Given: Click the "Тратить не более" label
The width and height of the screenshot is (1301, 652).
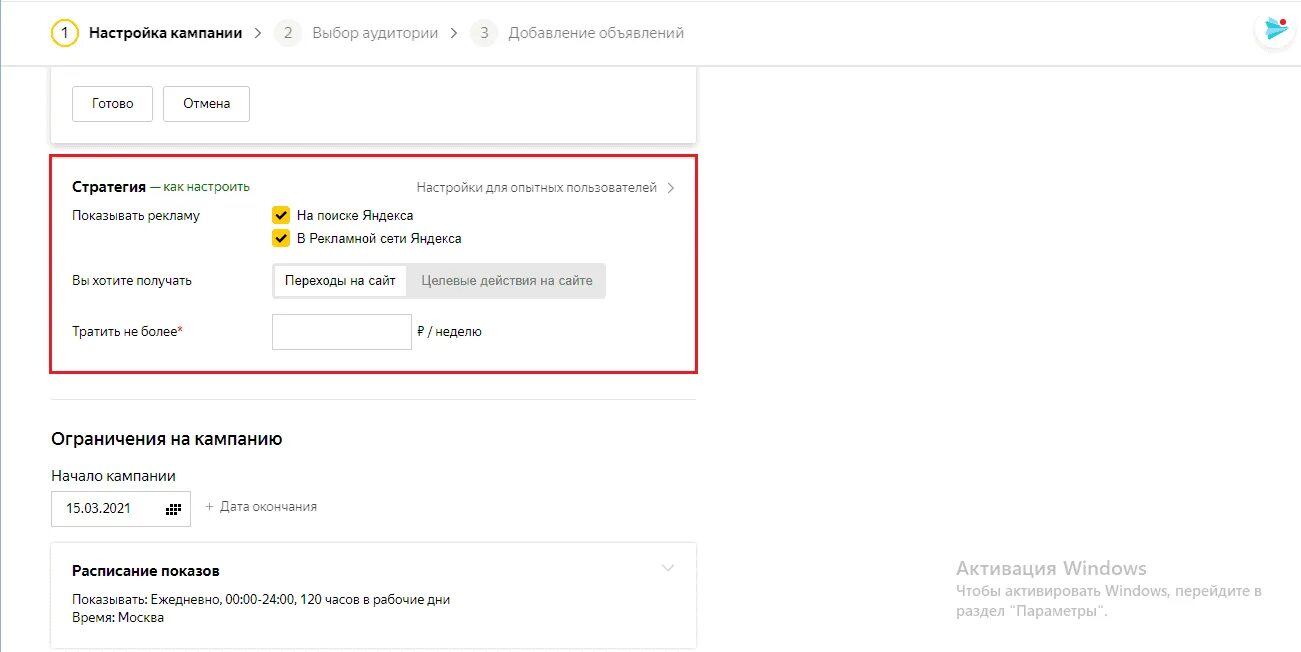Looking at the screenshot, I should (127, 332).
